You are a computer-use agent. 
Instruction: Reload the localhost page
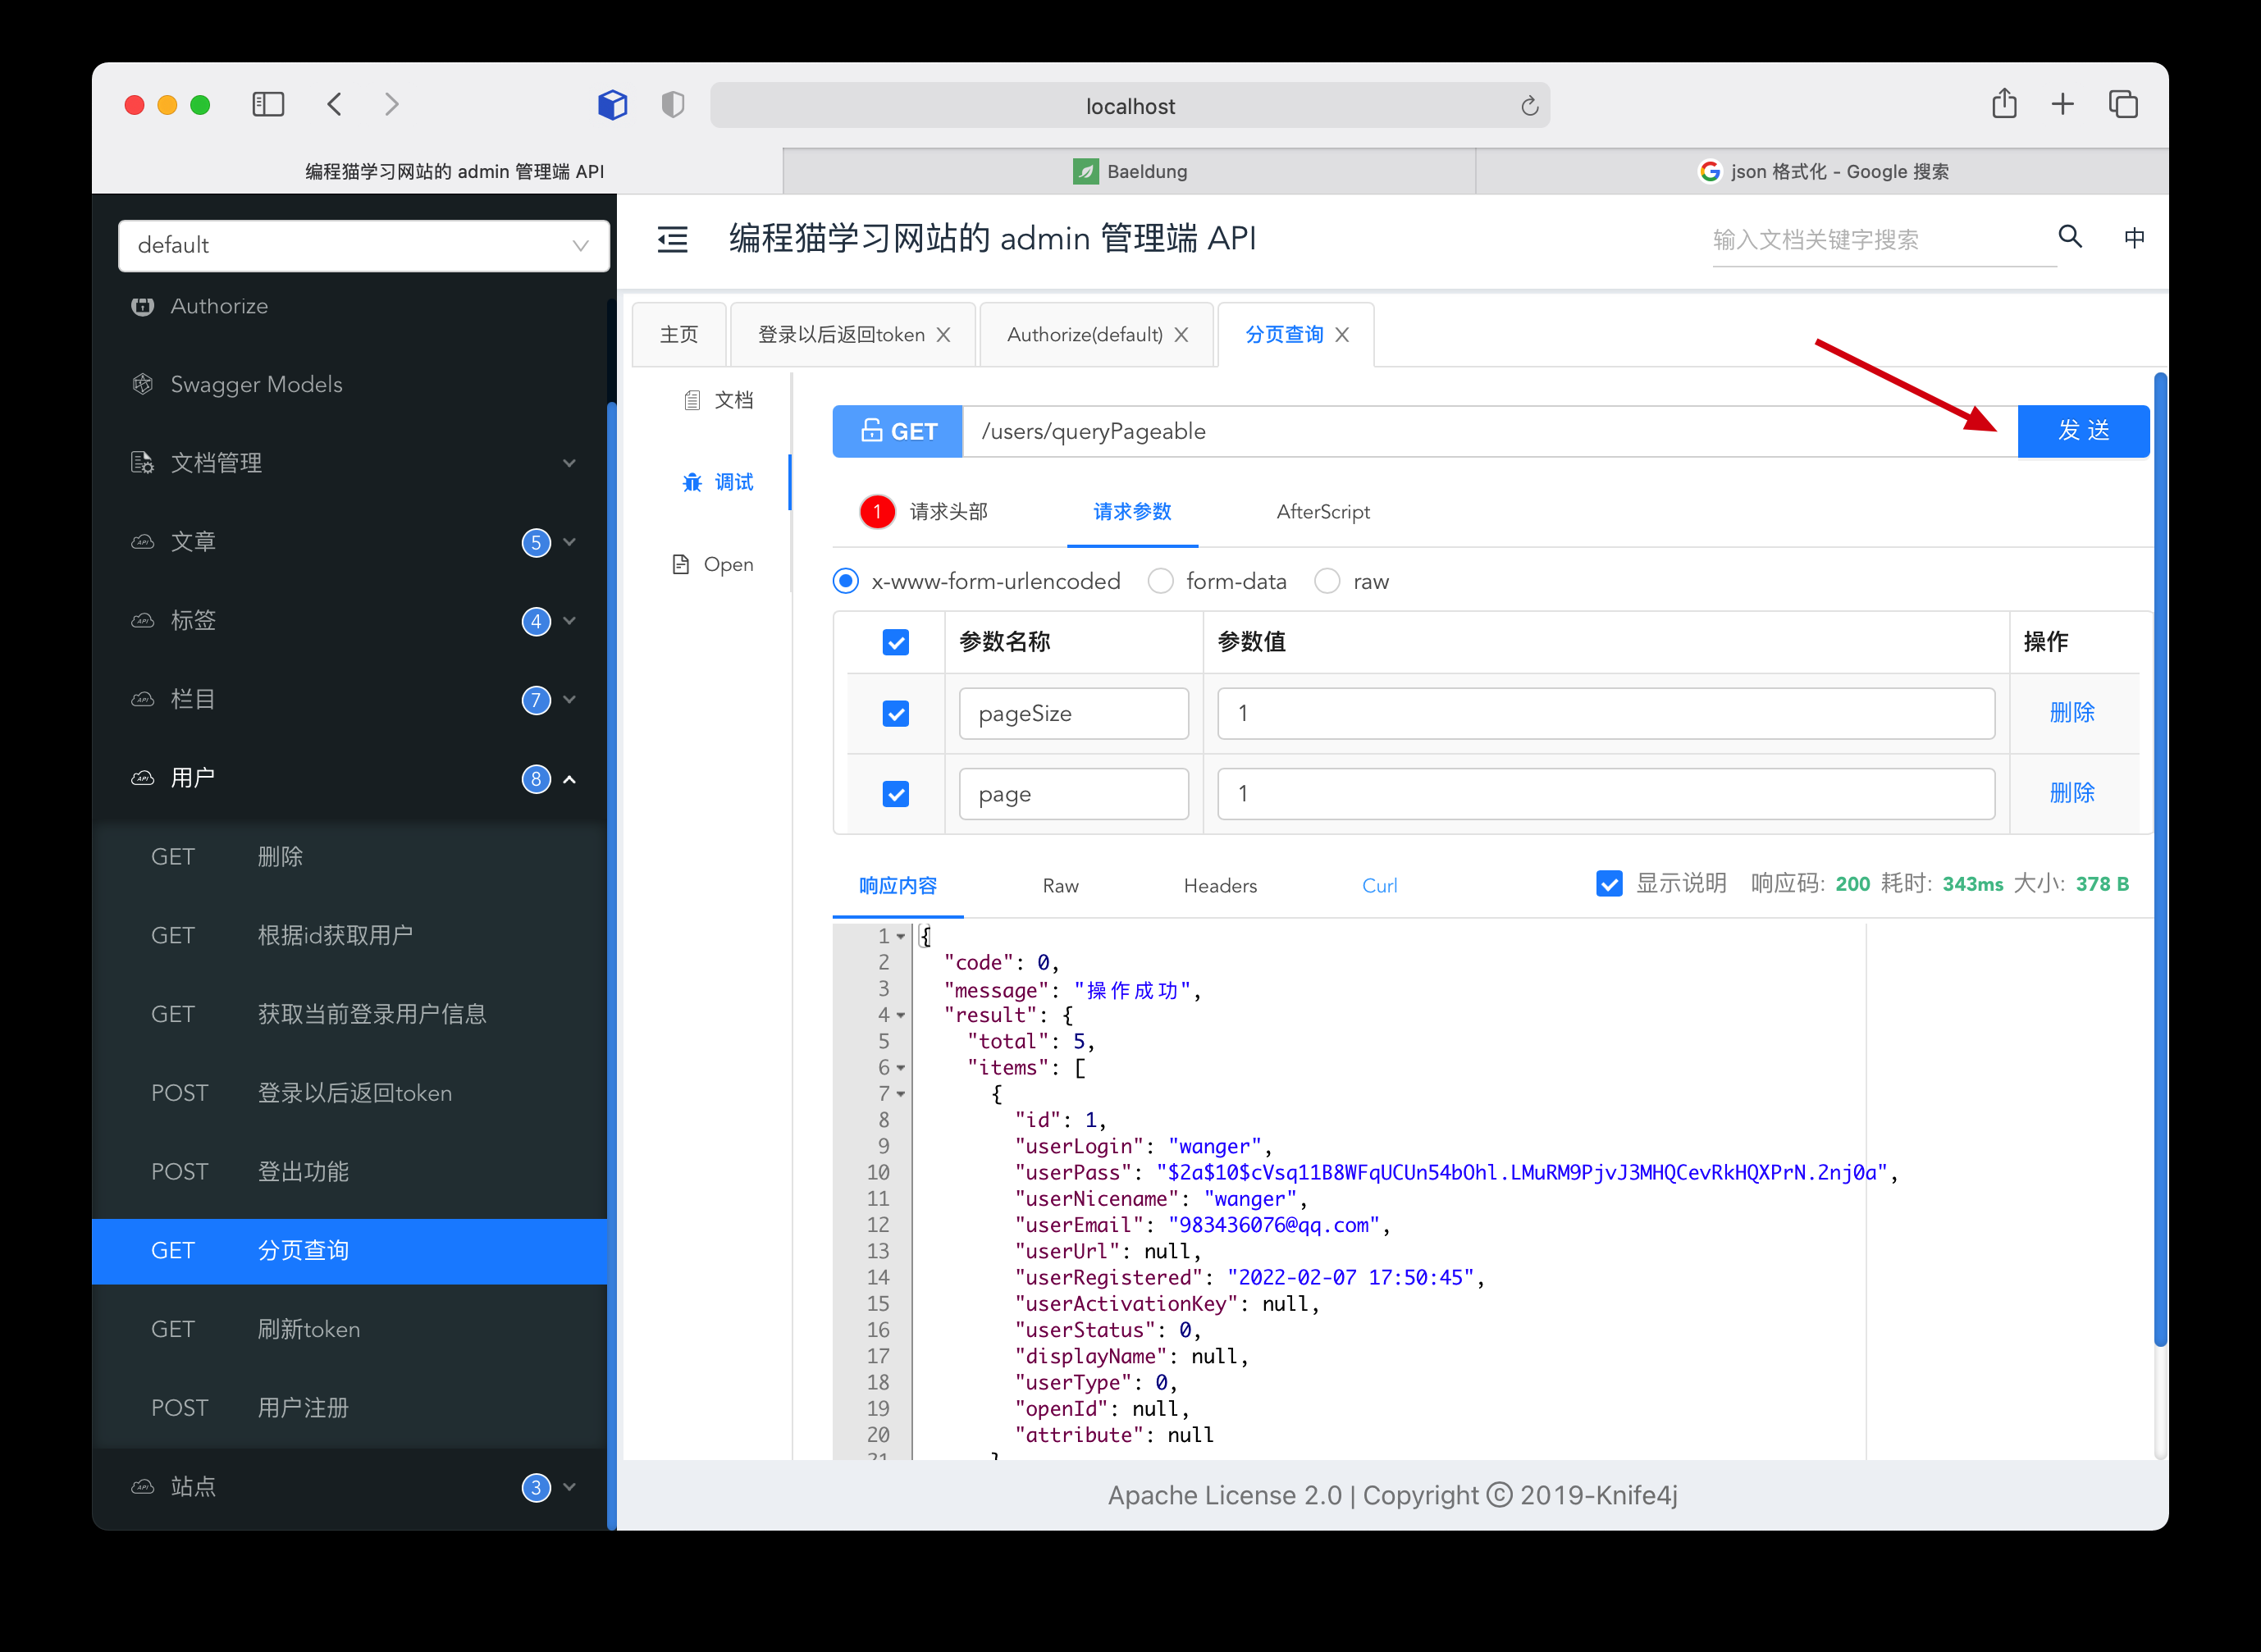pyautogui.click(x=1529, y=106)
